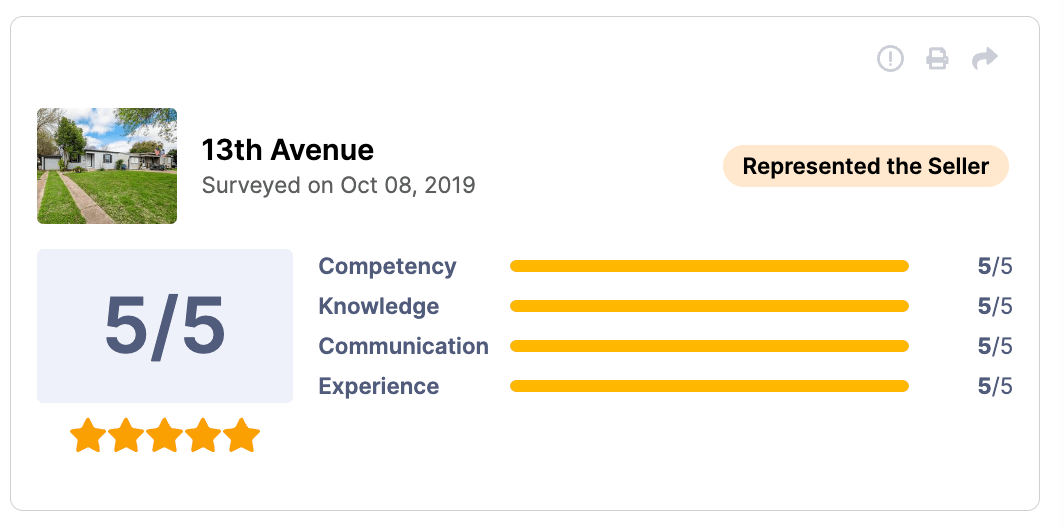This screenshot has width=1064, height=530.
Task: Click the report issue exclamation icon
Action: (x=890, y=59)
